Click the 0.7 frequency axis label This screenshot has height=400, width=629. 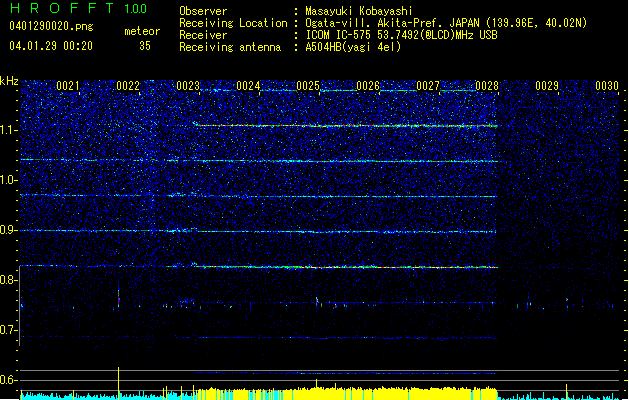[9, 330]
